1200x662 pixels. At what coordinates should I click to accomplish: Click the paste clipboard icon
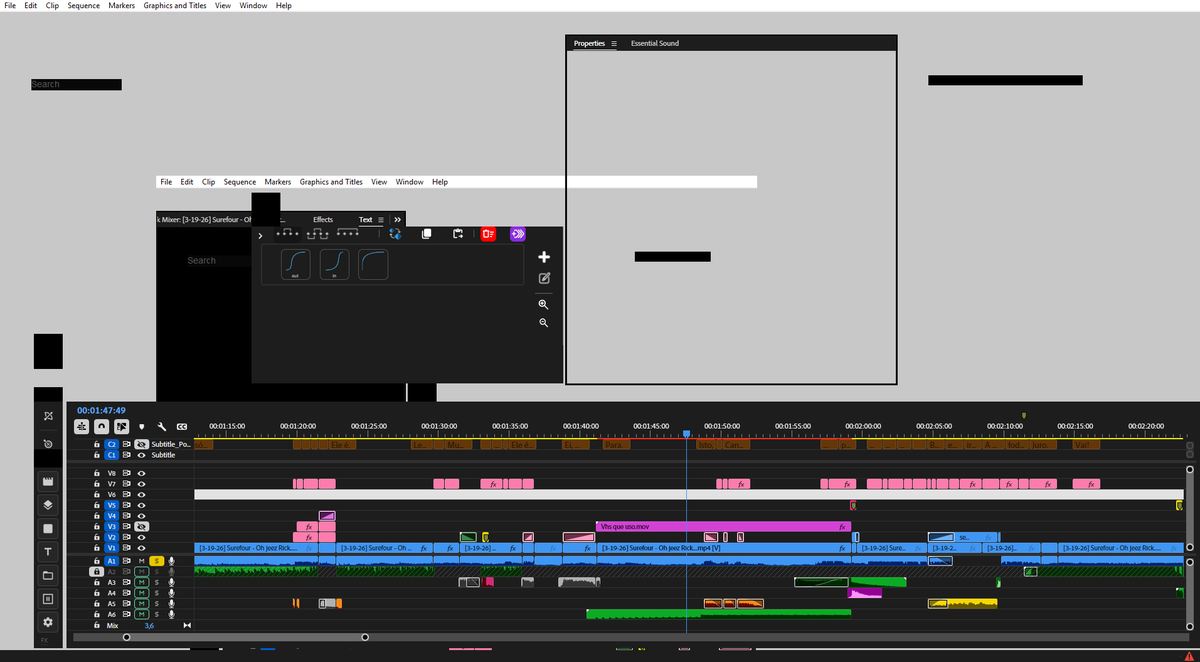[458, 234]
